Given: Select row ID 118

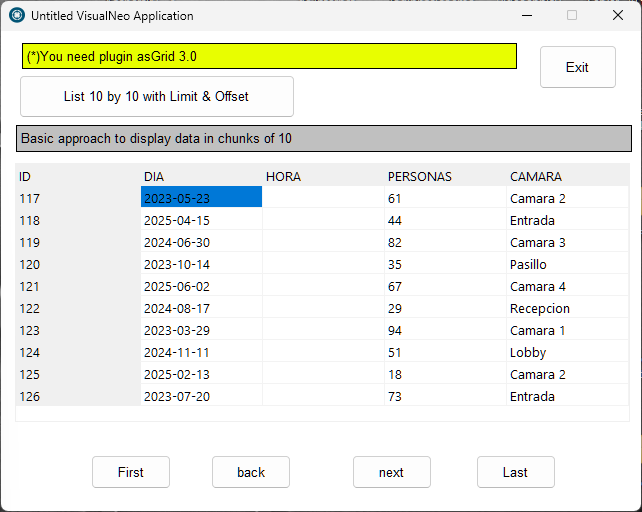Looking at the screenshot, I should pyautogui.click(x=78, y=220).
